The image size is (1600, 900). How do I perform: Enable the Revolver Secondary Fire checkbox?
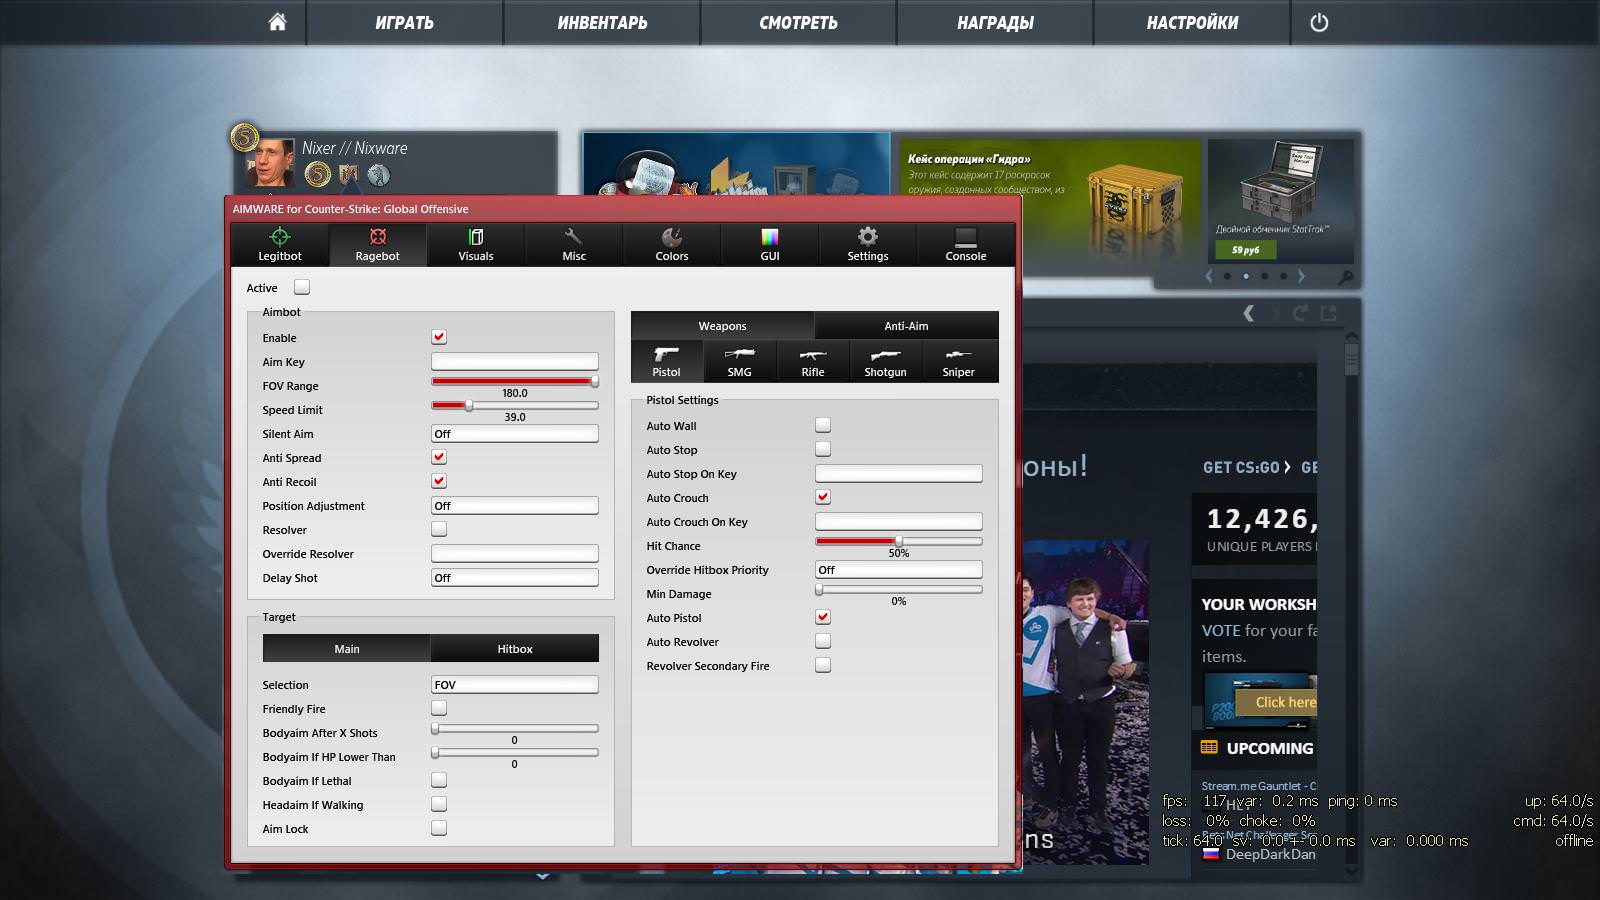click(x=823, y=665)
